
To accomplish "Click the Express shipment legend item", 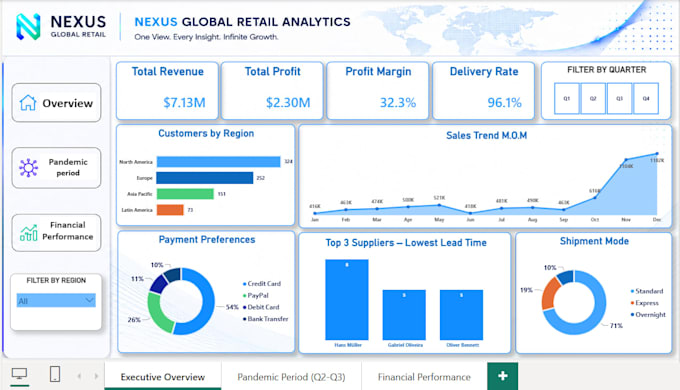I will click(x=645, y=303).
